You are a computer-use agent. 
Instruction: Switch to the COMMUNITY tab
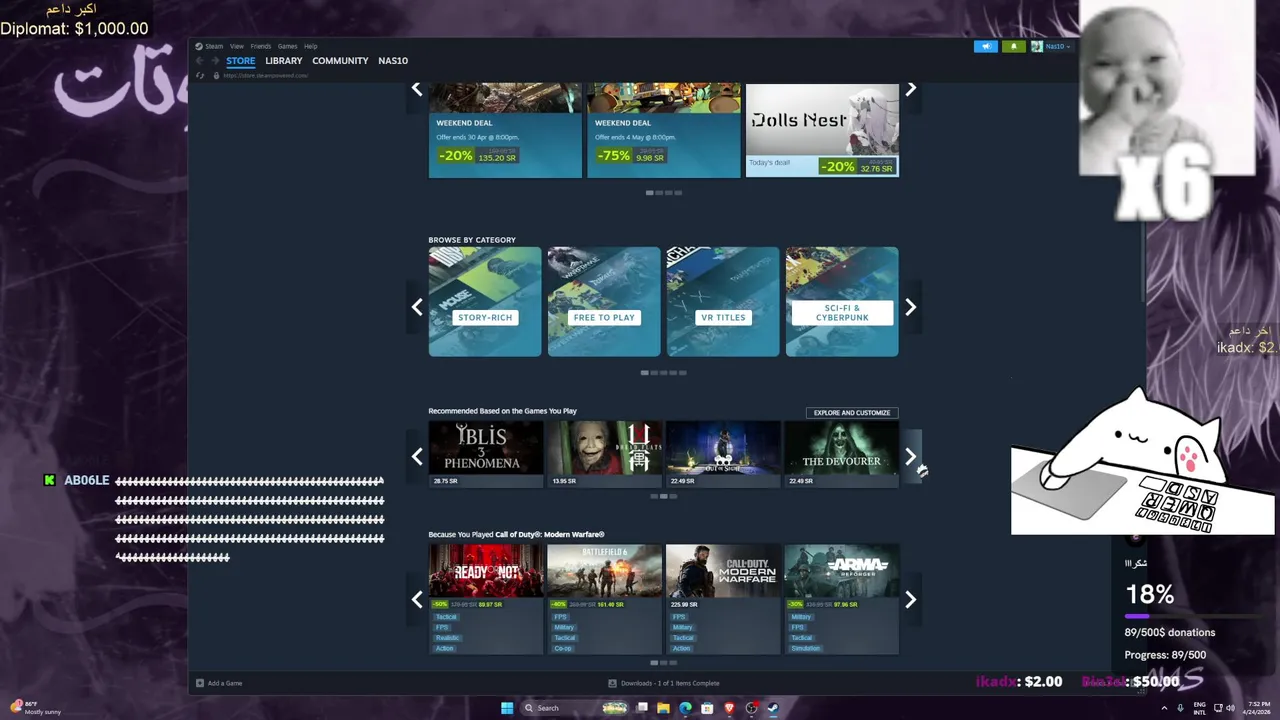(x=340, y=61)
